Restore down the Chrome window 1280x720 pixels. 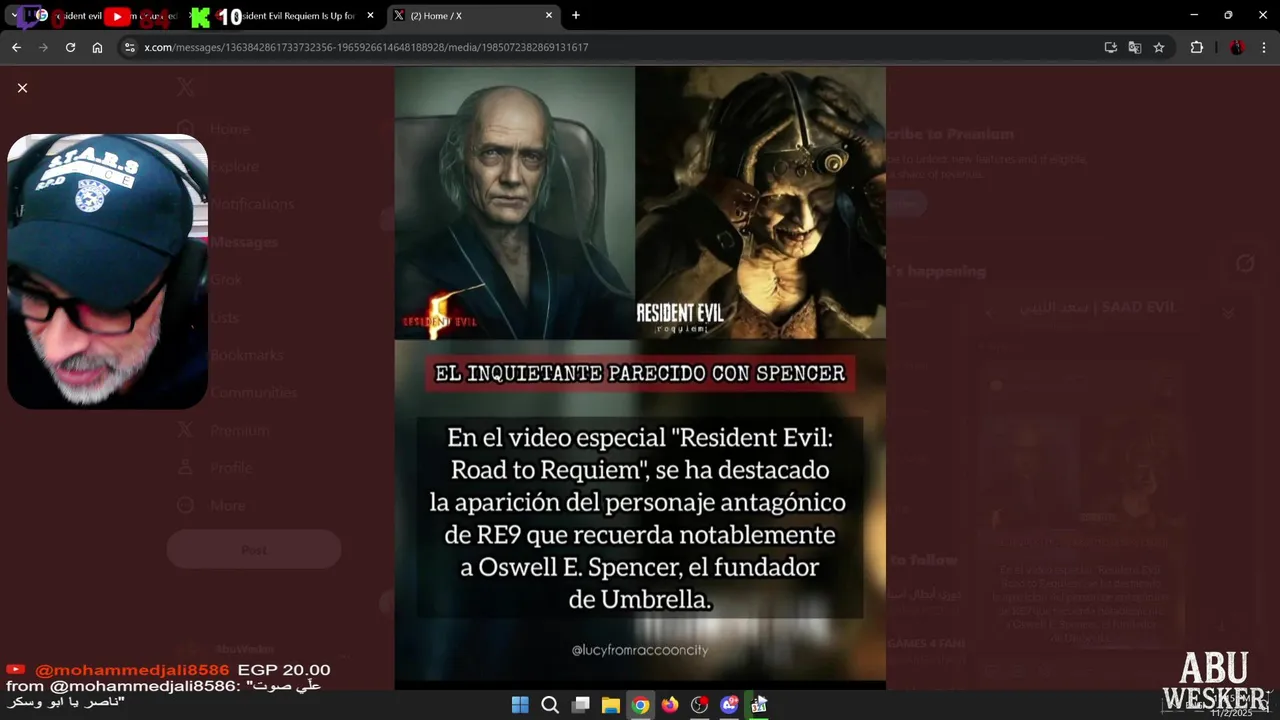[x=1228, y=15]
